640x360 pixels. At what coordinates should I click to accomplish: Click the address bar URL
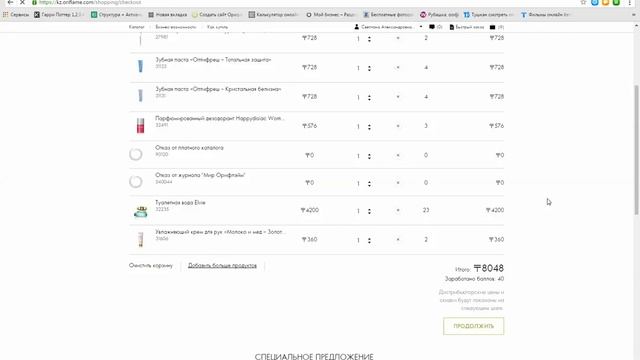pos(90,2)
